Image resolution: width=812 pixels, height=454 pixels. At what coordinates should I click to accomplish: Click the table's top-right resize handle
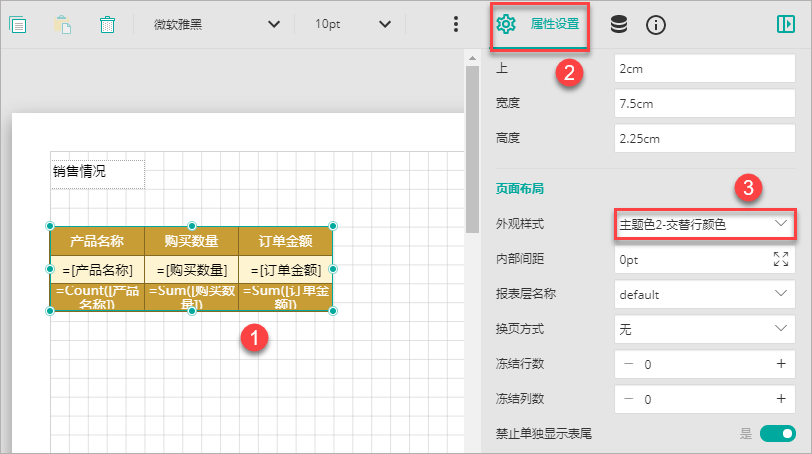pyautogui.click(x=333, y=226)
